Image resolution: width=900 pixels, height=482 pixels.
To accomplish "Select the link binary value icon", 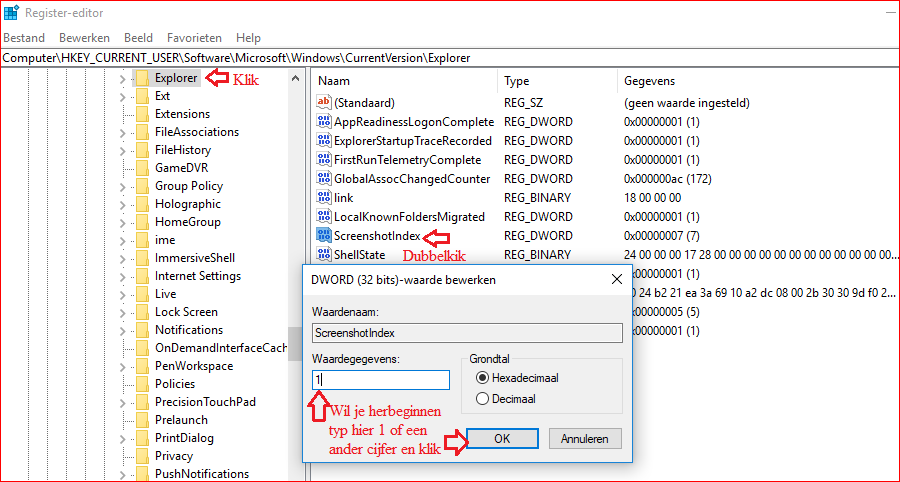I will (x=323, y=197).
